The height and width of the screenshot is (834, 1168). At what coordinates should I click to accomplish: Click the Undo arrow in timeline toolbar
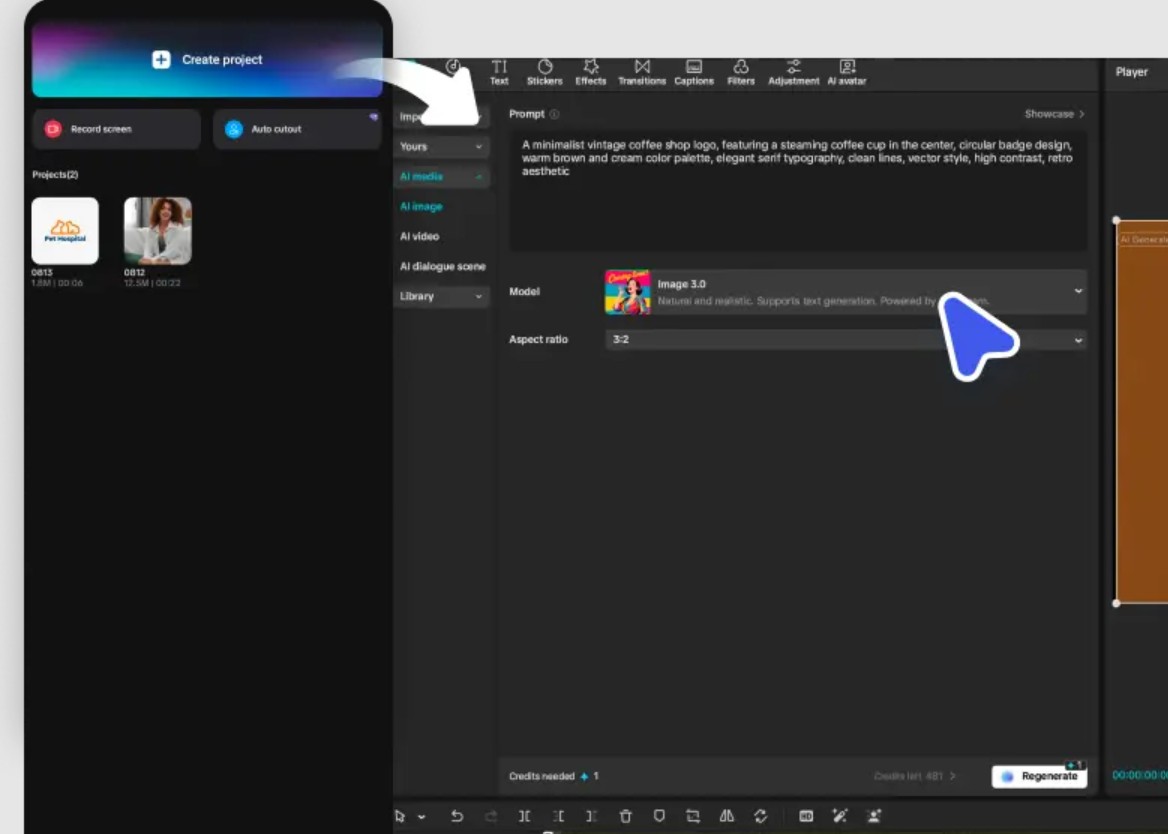pyautogui.click(x=457, y=816)
